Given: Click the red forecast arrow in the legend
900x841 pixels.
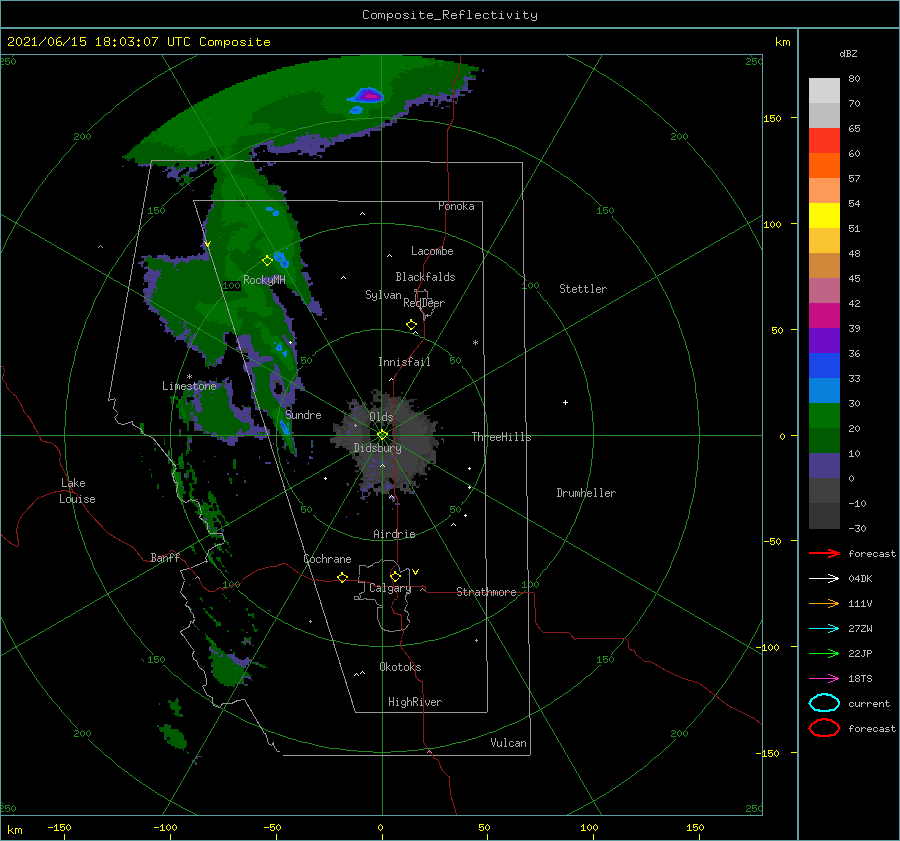Looking at the screenshot, I should (x=824, y=553).
